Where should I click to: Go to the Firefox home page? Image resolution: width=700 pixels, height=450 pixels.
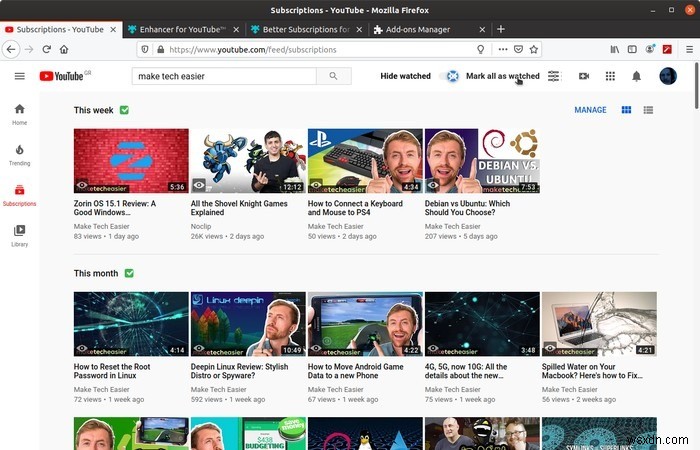pos(64,50)
